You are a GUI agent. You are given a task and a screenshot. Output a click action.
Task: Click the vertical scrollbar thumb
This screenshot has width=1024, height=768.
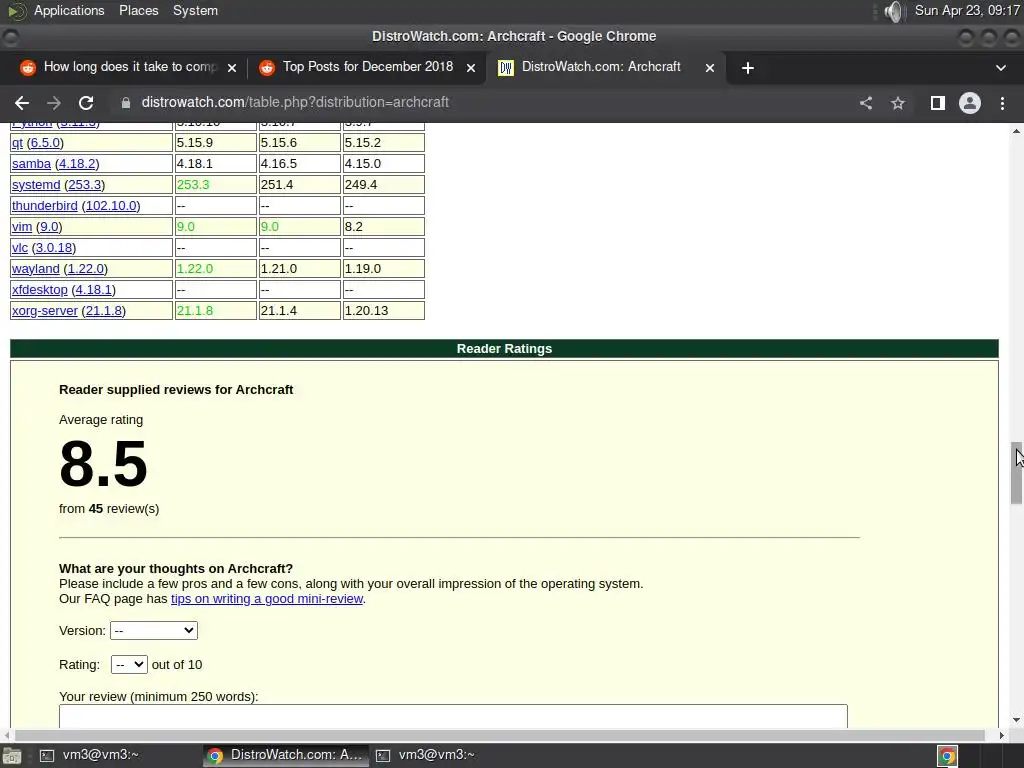click(1016, 473)
